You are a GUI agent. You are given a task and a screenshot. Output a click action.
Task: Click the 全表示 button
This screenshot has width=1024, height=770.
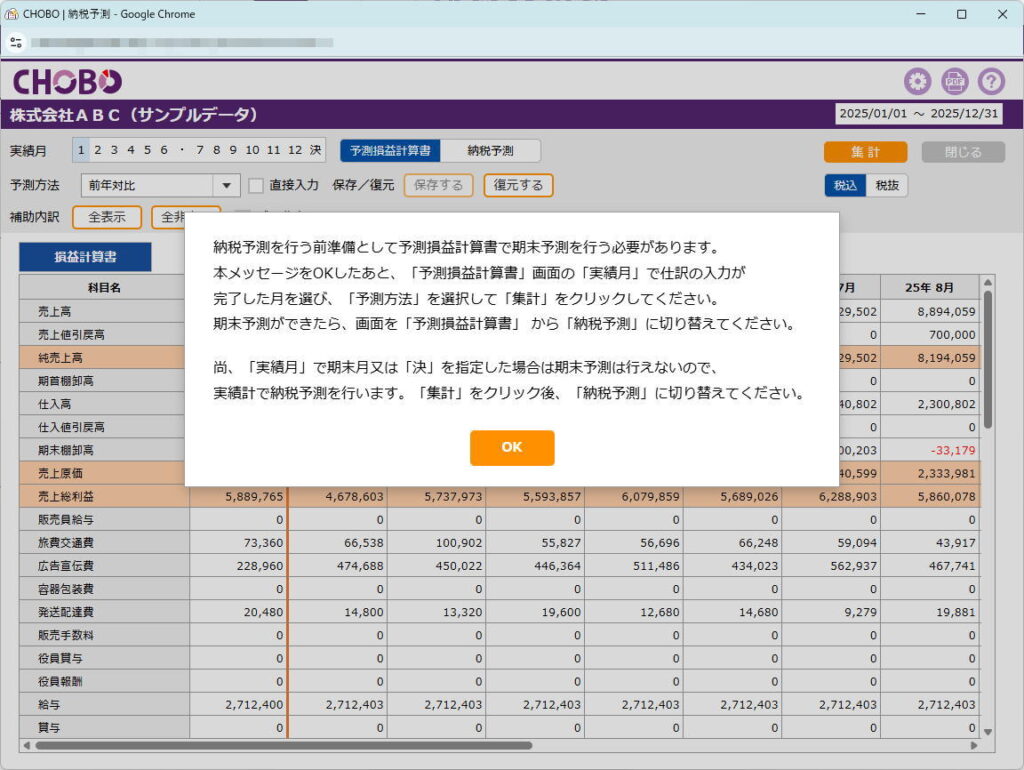[x=106, y=217]
